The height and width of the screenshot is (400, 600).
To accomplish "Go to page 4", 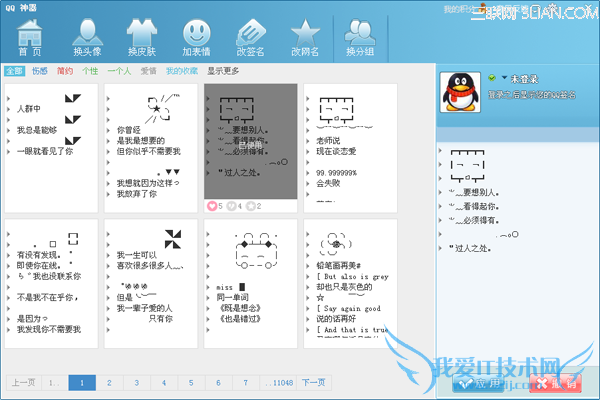I will 164,382.
